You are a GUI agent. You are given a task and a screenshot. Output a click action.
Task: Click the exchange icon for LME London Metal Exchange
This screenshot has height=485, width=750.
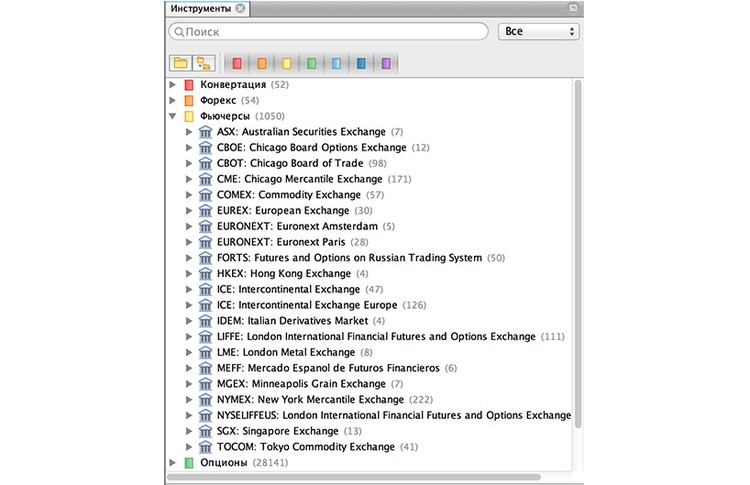(x=205, y=353)
